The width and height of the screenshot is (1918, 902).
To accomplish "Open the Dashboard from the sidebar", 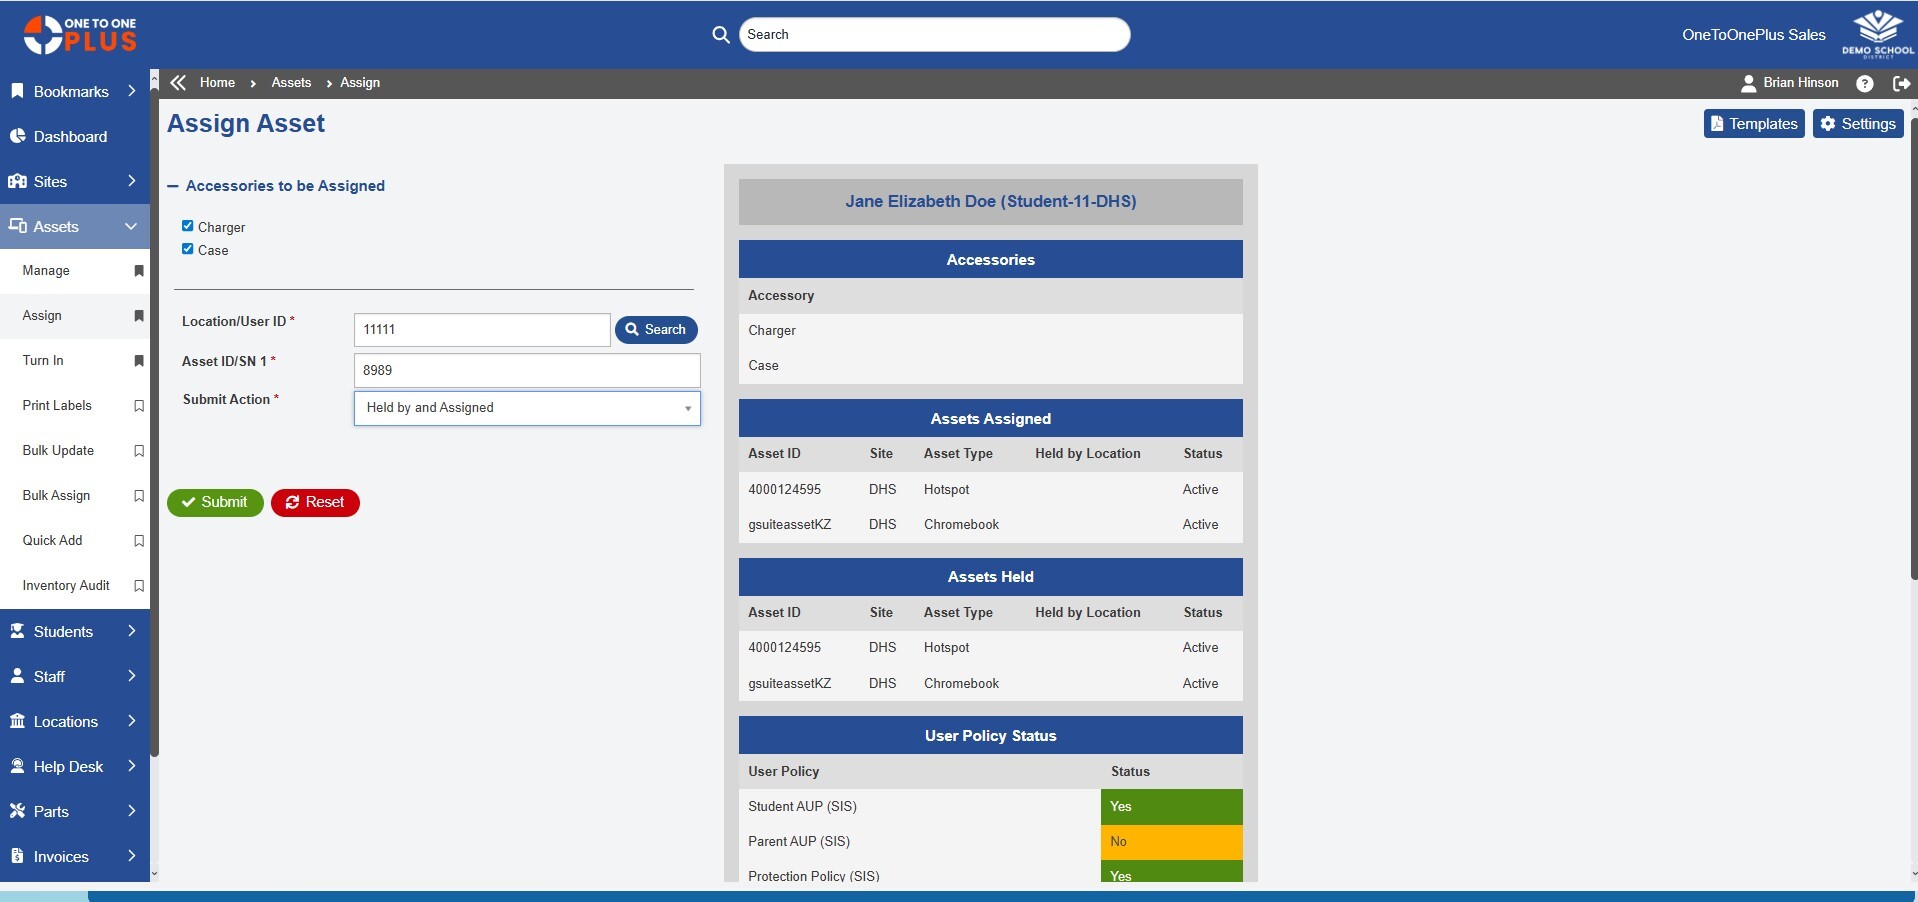I will click(70, 136).
